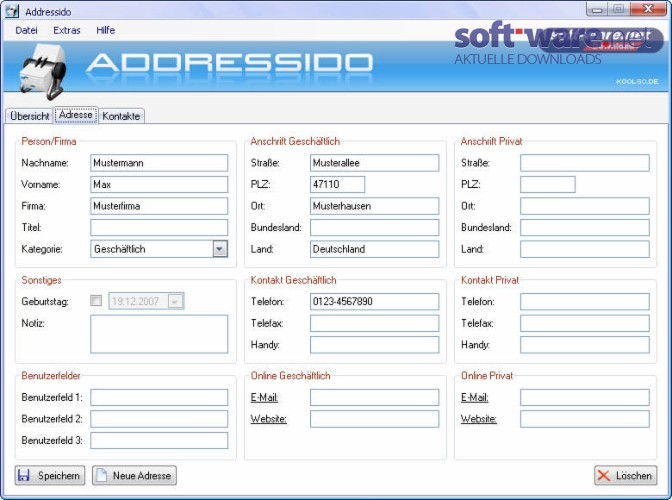
Task: Click the Kontakt Privat Handy field
Action: tap(585, 344)
